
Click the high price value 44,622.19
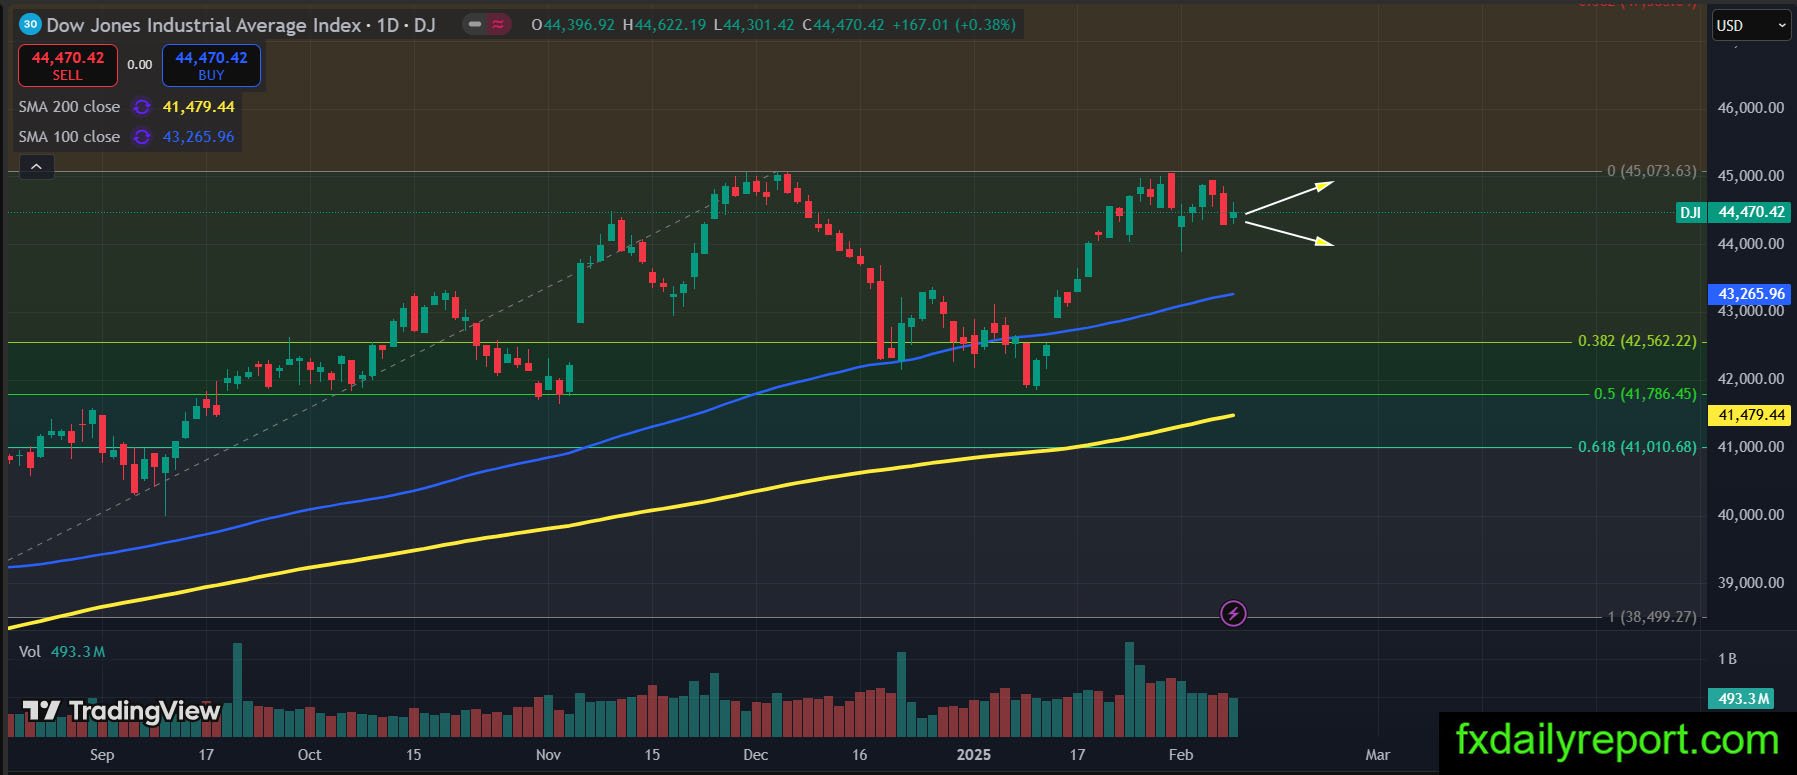tap(671, 24)
